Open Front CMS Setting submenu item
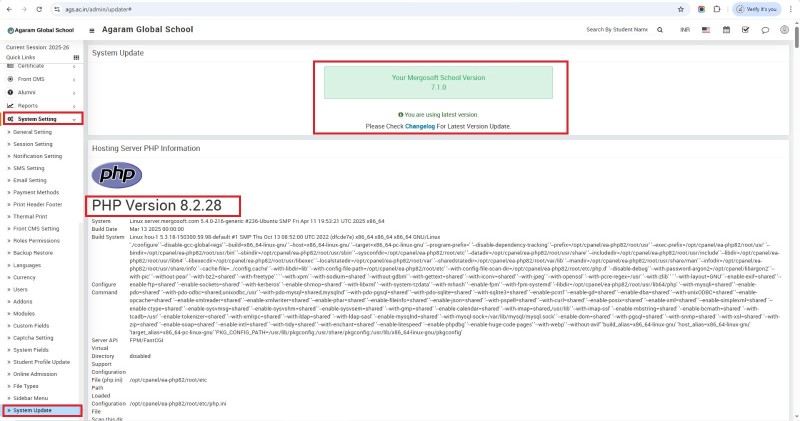Screen dimensions: 800x421 coord(36,229)
